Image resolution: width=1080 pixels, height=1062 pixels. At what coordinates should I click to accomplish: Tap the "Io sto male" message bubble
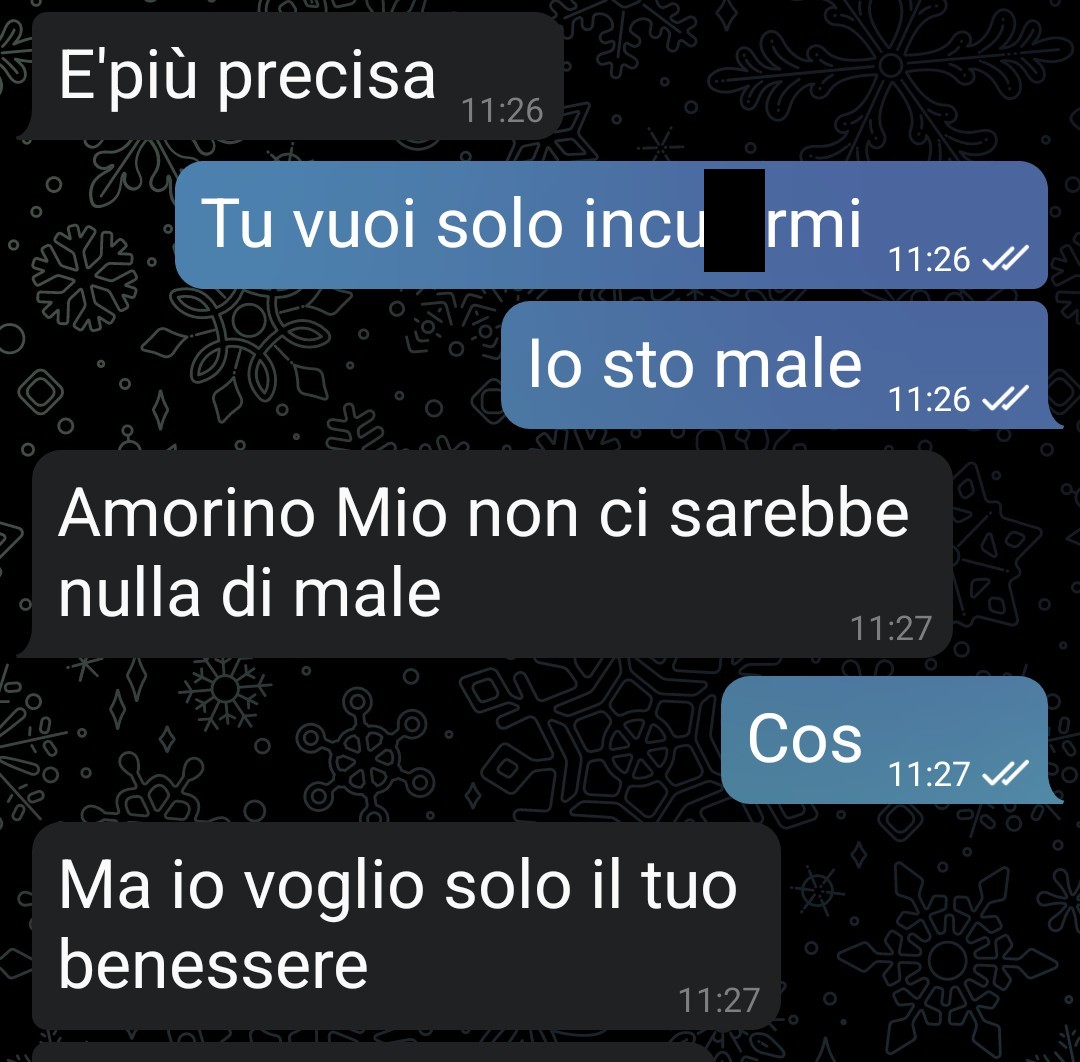pos(781,364)
